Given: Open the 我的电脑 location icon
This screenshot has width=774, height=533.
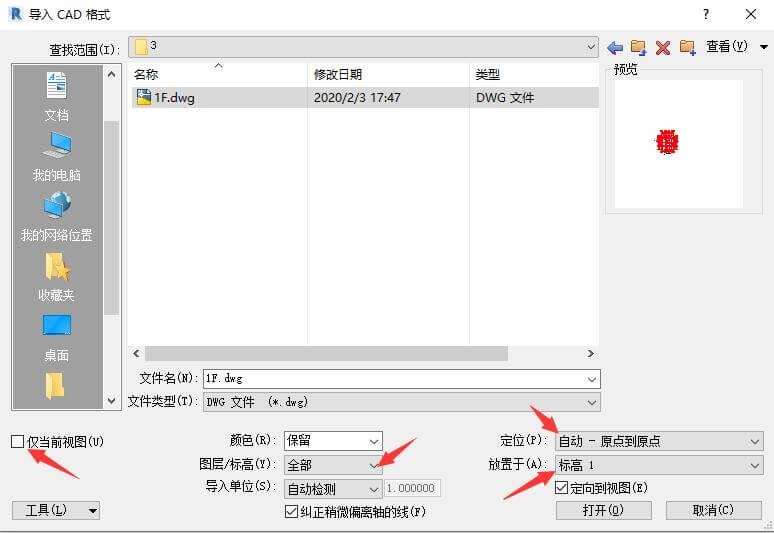Looking at the screenshot, I should tap(57, 157).
